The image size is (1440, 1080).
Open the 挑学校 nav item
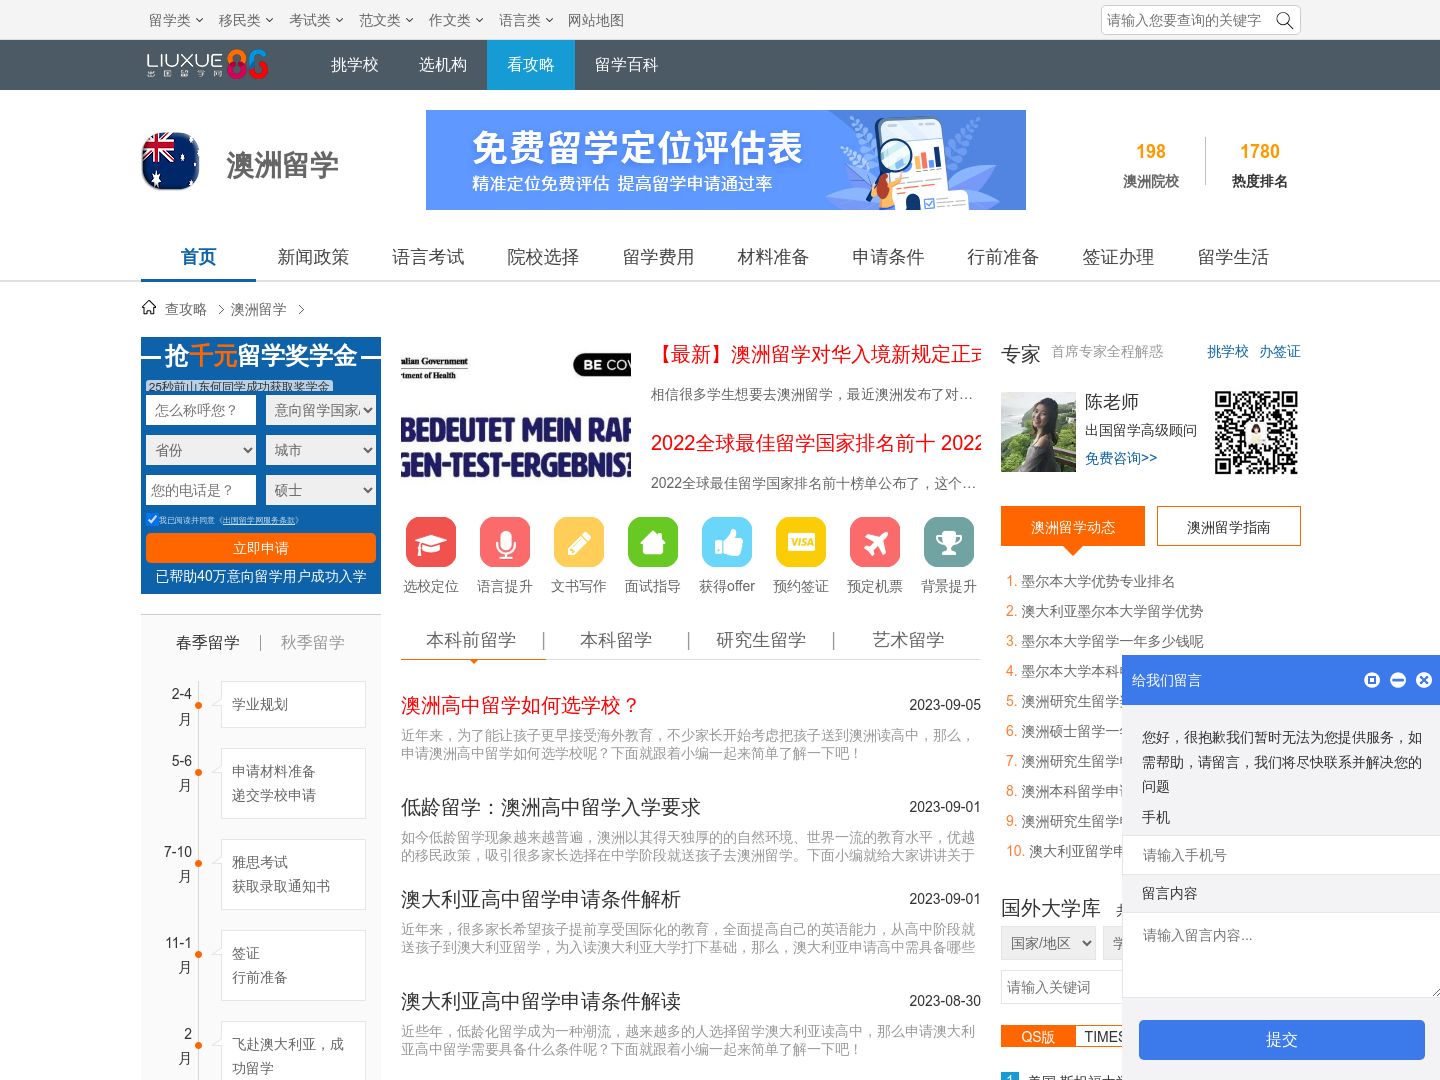[x=355, y=65]
